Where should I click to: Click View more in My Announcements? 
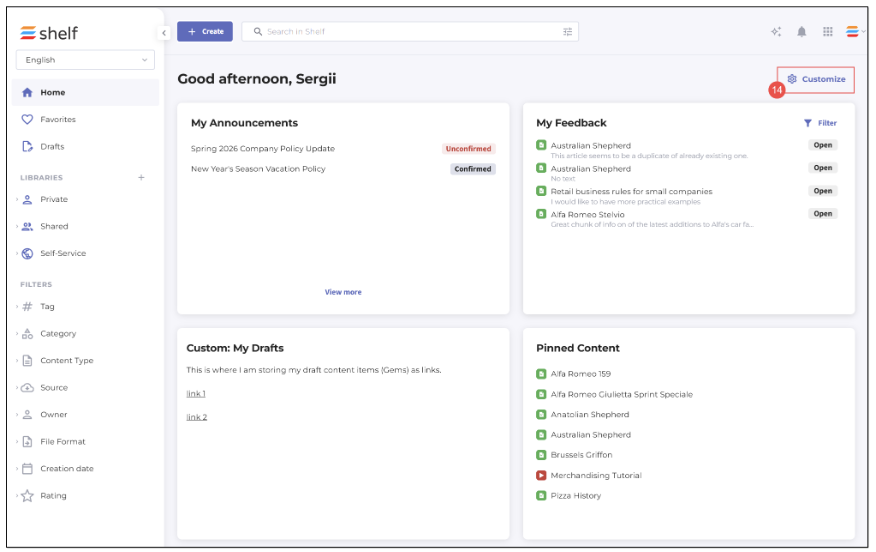[x=343, y=292]
